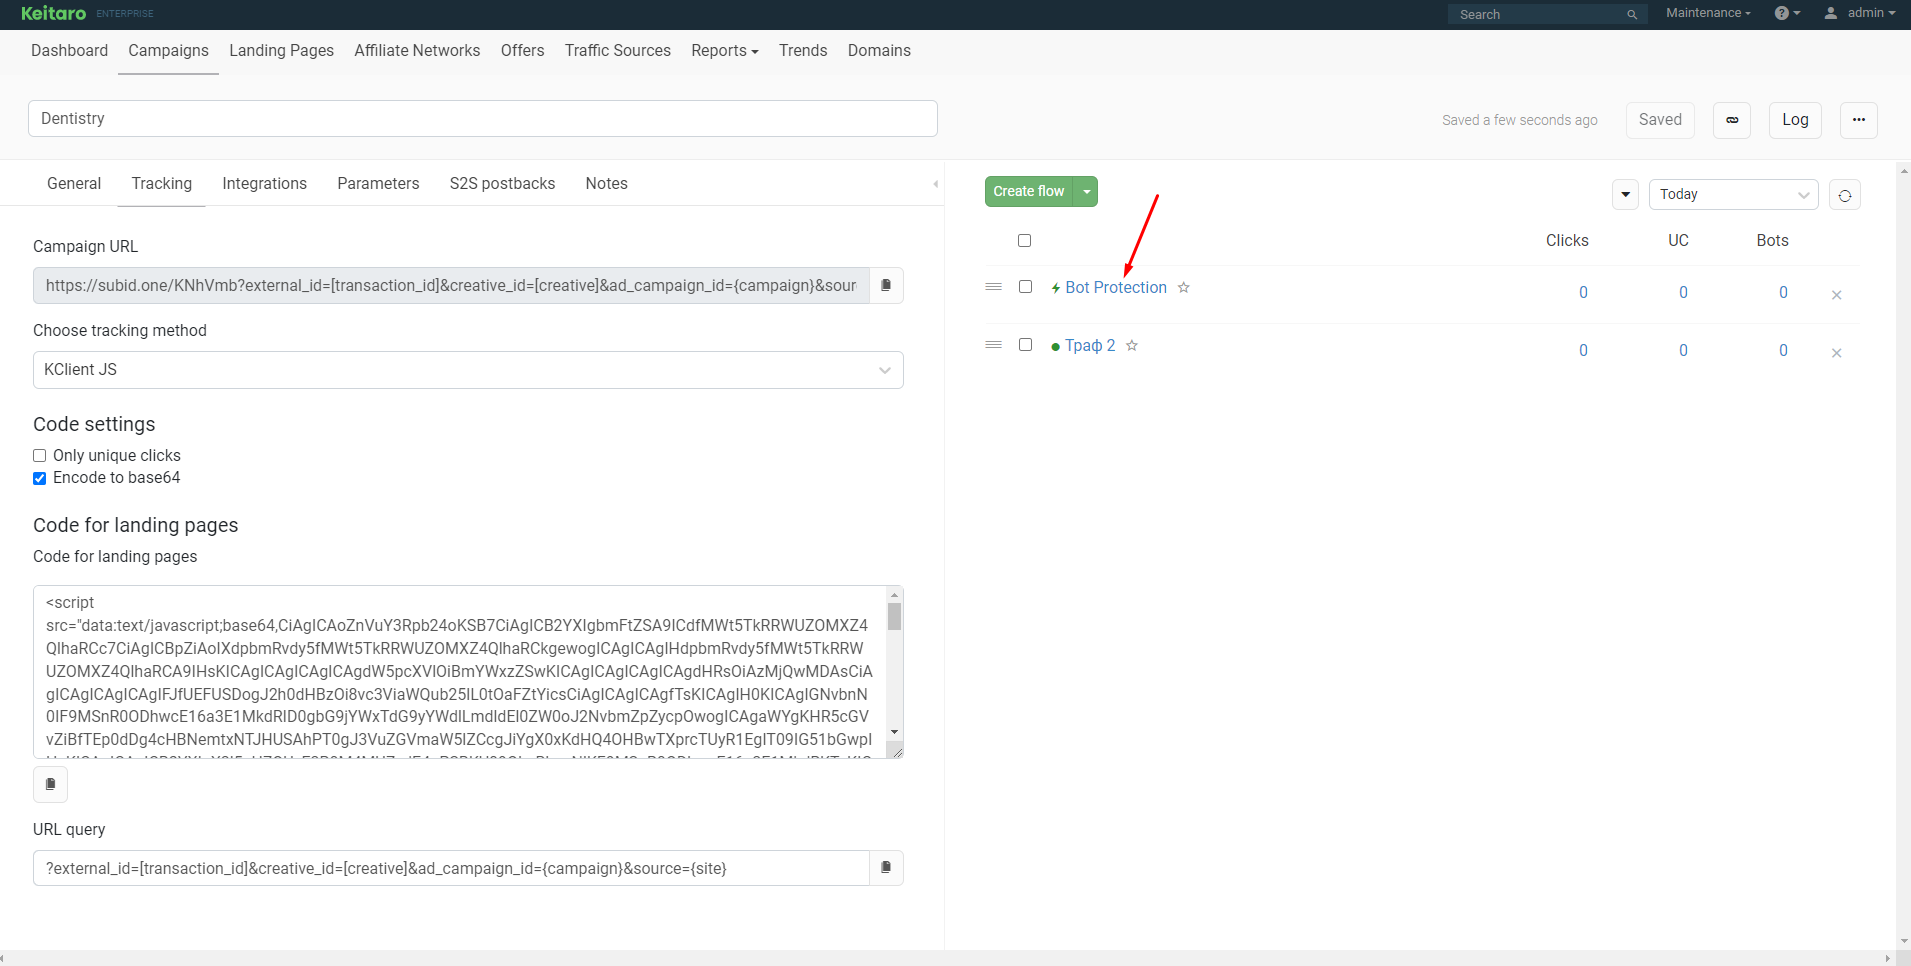Sort by the Clicks column header
Viewport: 1911px width, 966px height.
tap(1567, 241)
